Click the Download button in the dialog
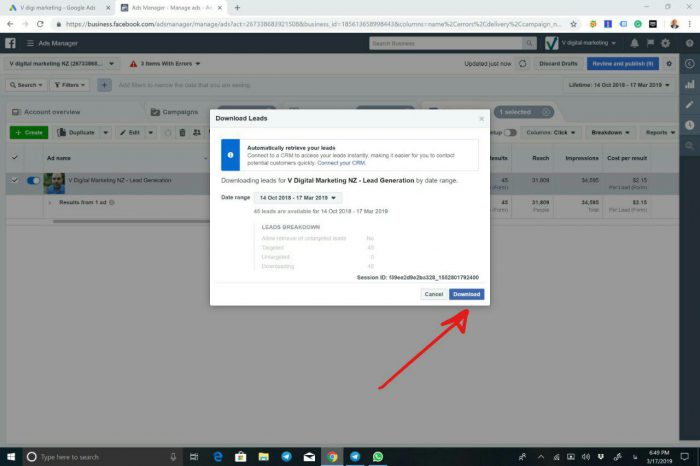Viewport: 700px width, 466px height. 466,294
